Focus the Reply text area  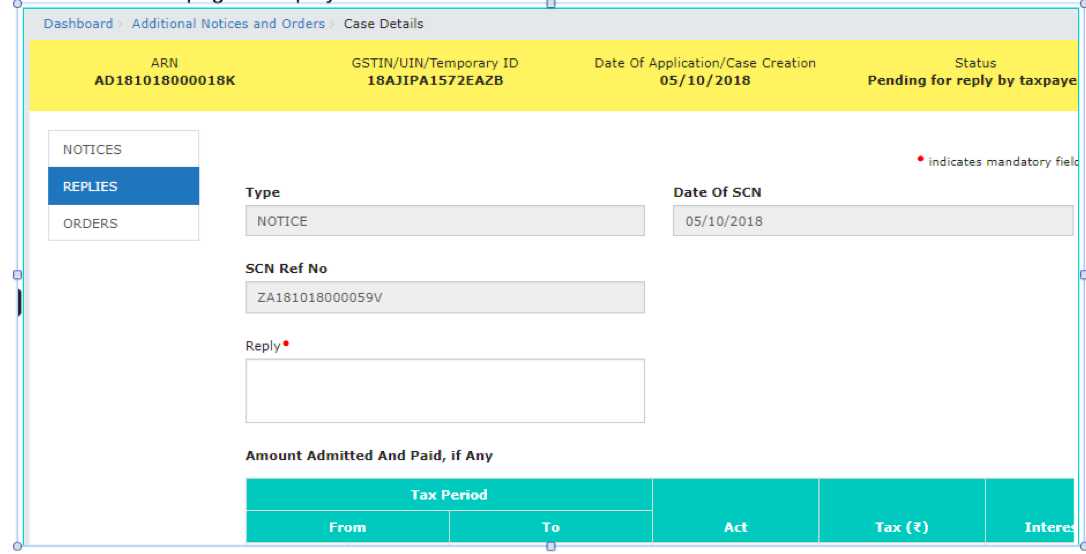coord(445,391)
